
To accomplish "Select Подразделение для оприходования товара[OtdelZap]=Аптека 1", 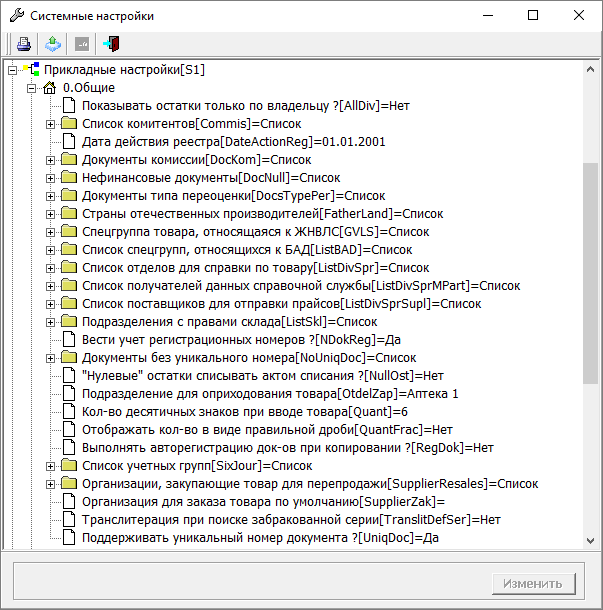I will click(x=270, y=393).
